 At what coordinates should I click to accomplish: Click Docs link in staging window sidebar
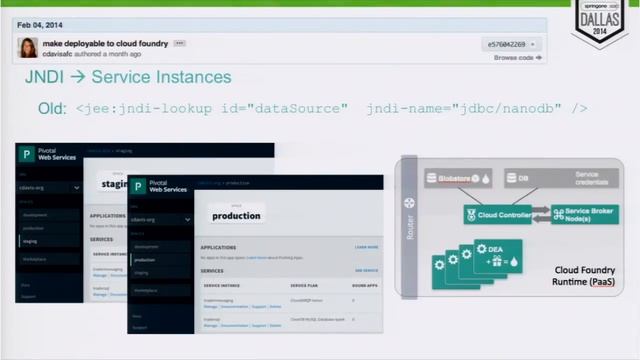pos(25,285)
